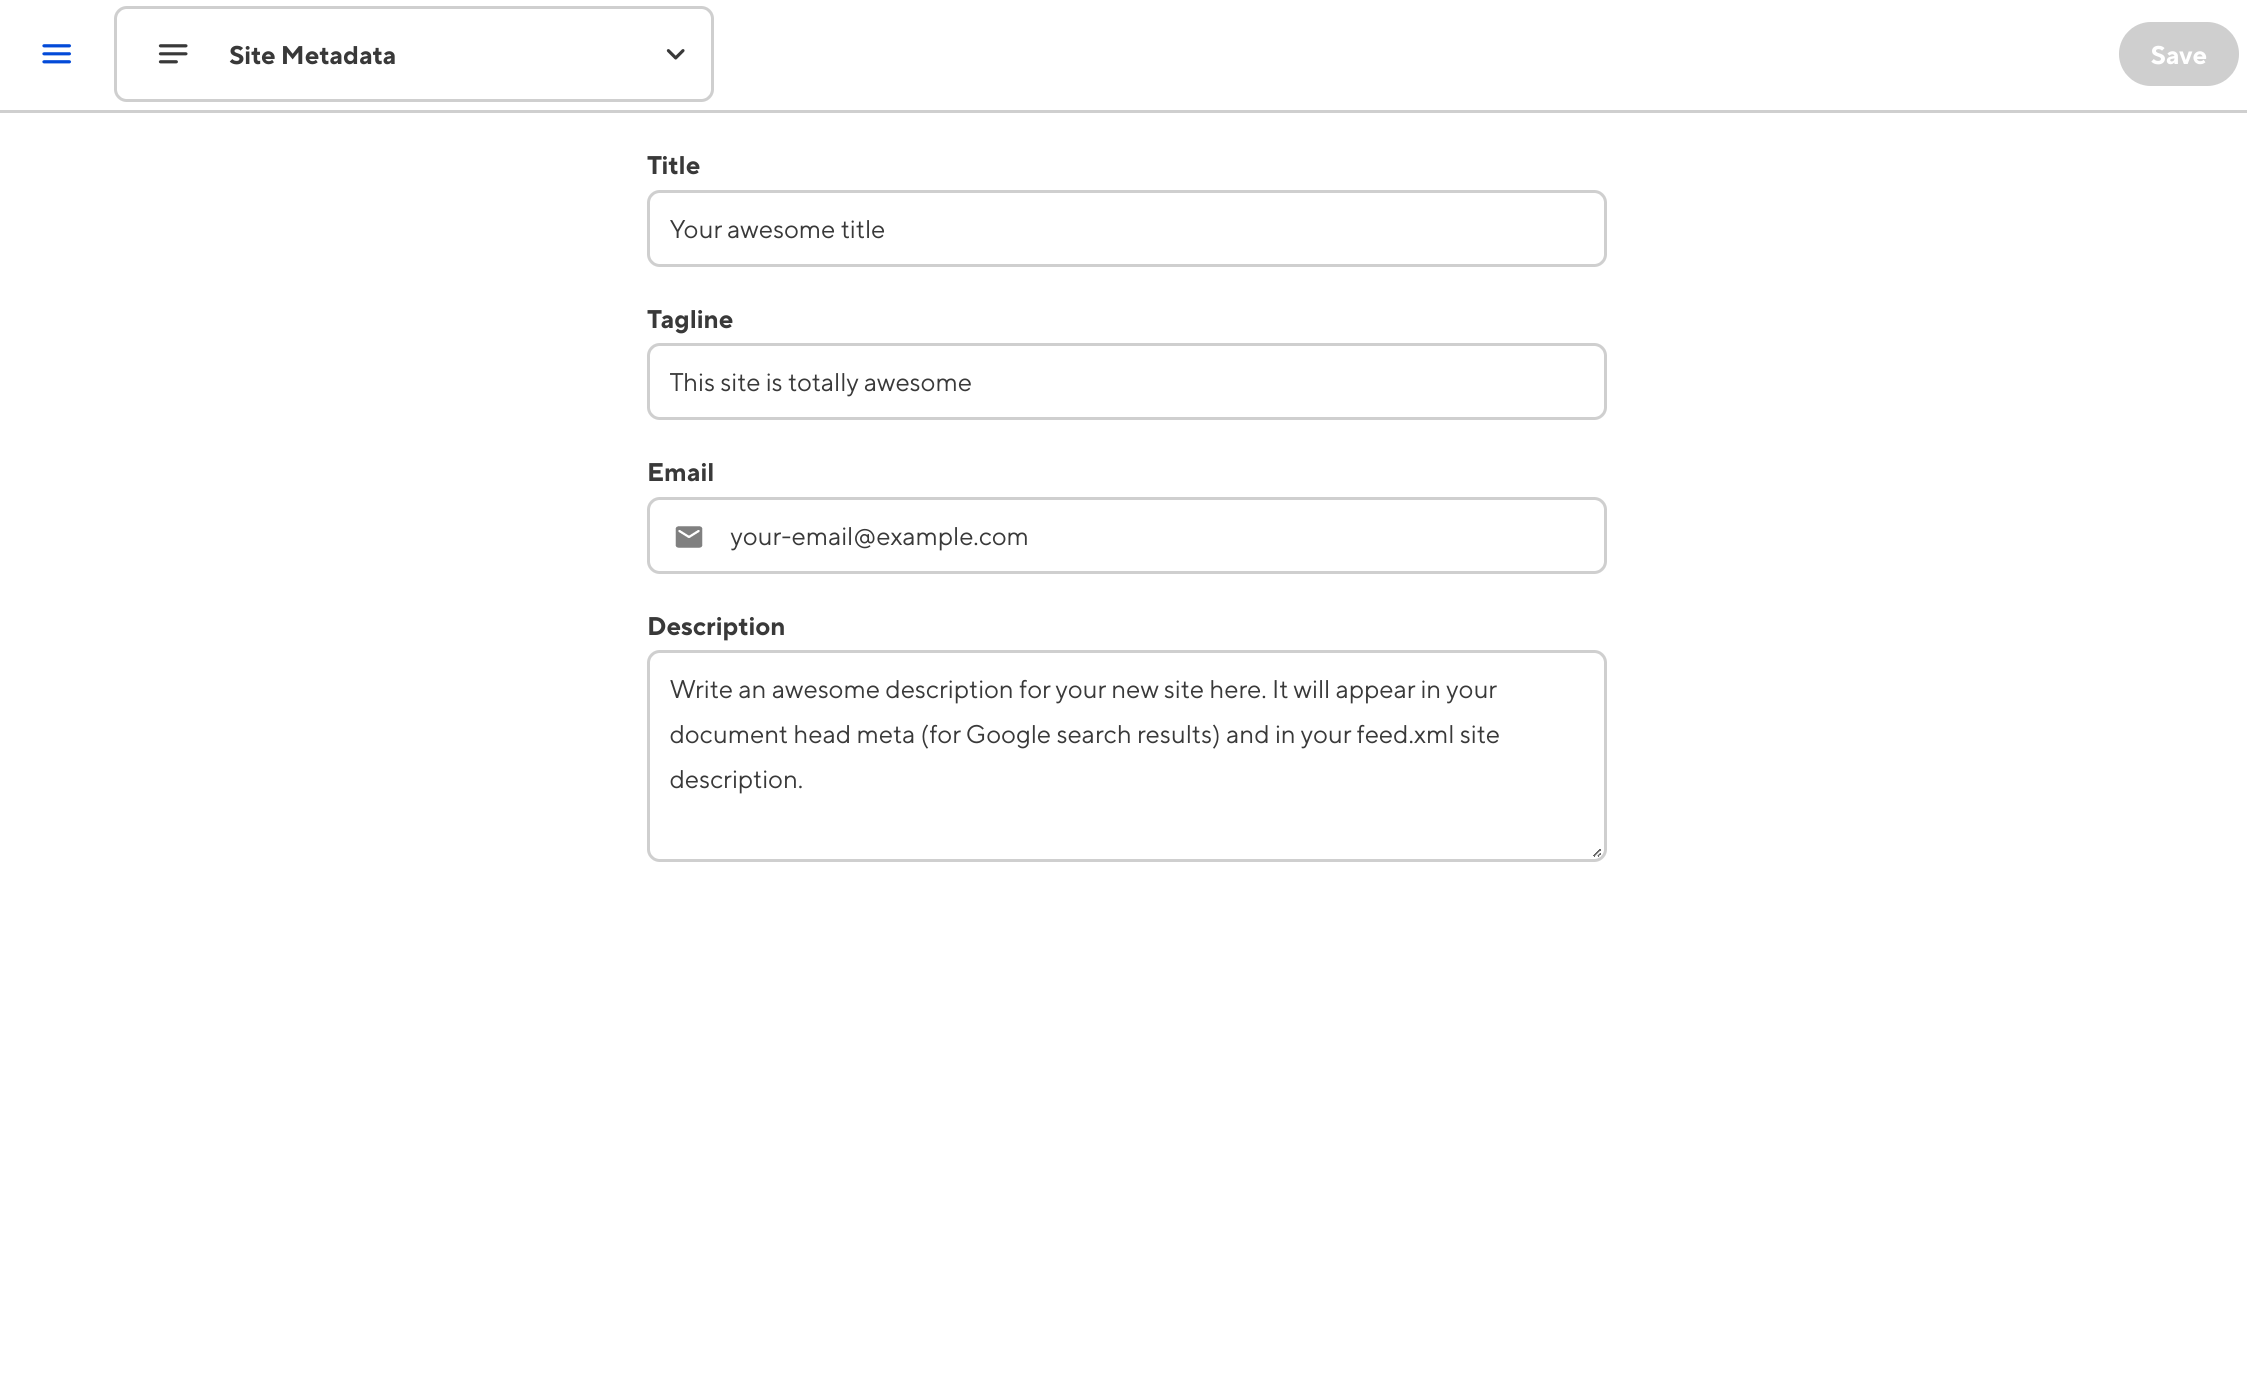Collapse the Site Metadata selection list
This screenshot has width=2247, height=1377.
point(675,54)
